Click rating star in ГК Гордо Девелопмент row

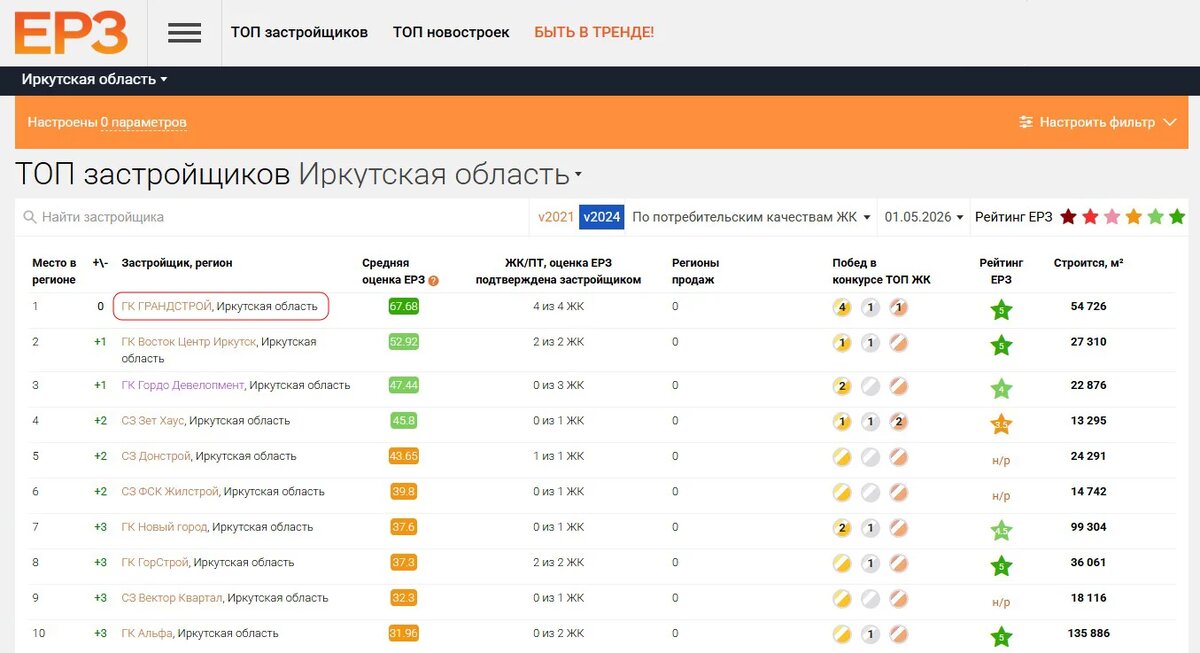pyautogui.click(x=1001, y=389)
